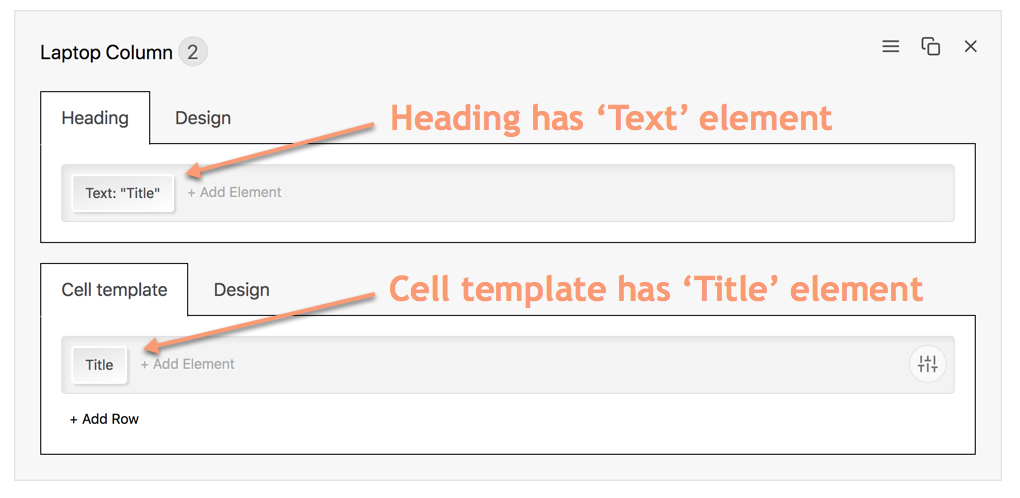Click the "Cell template has 'Title' element" annotation

[655, 289]
